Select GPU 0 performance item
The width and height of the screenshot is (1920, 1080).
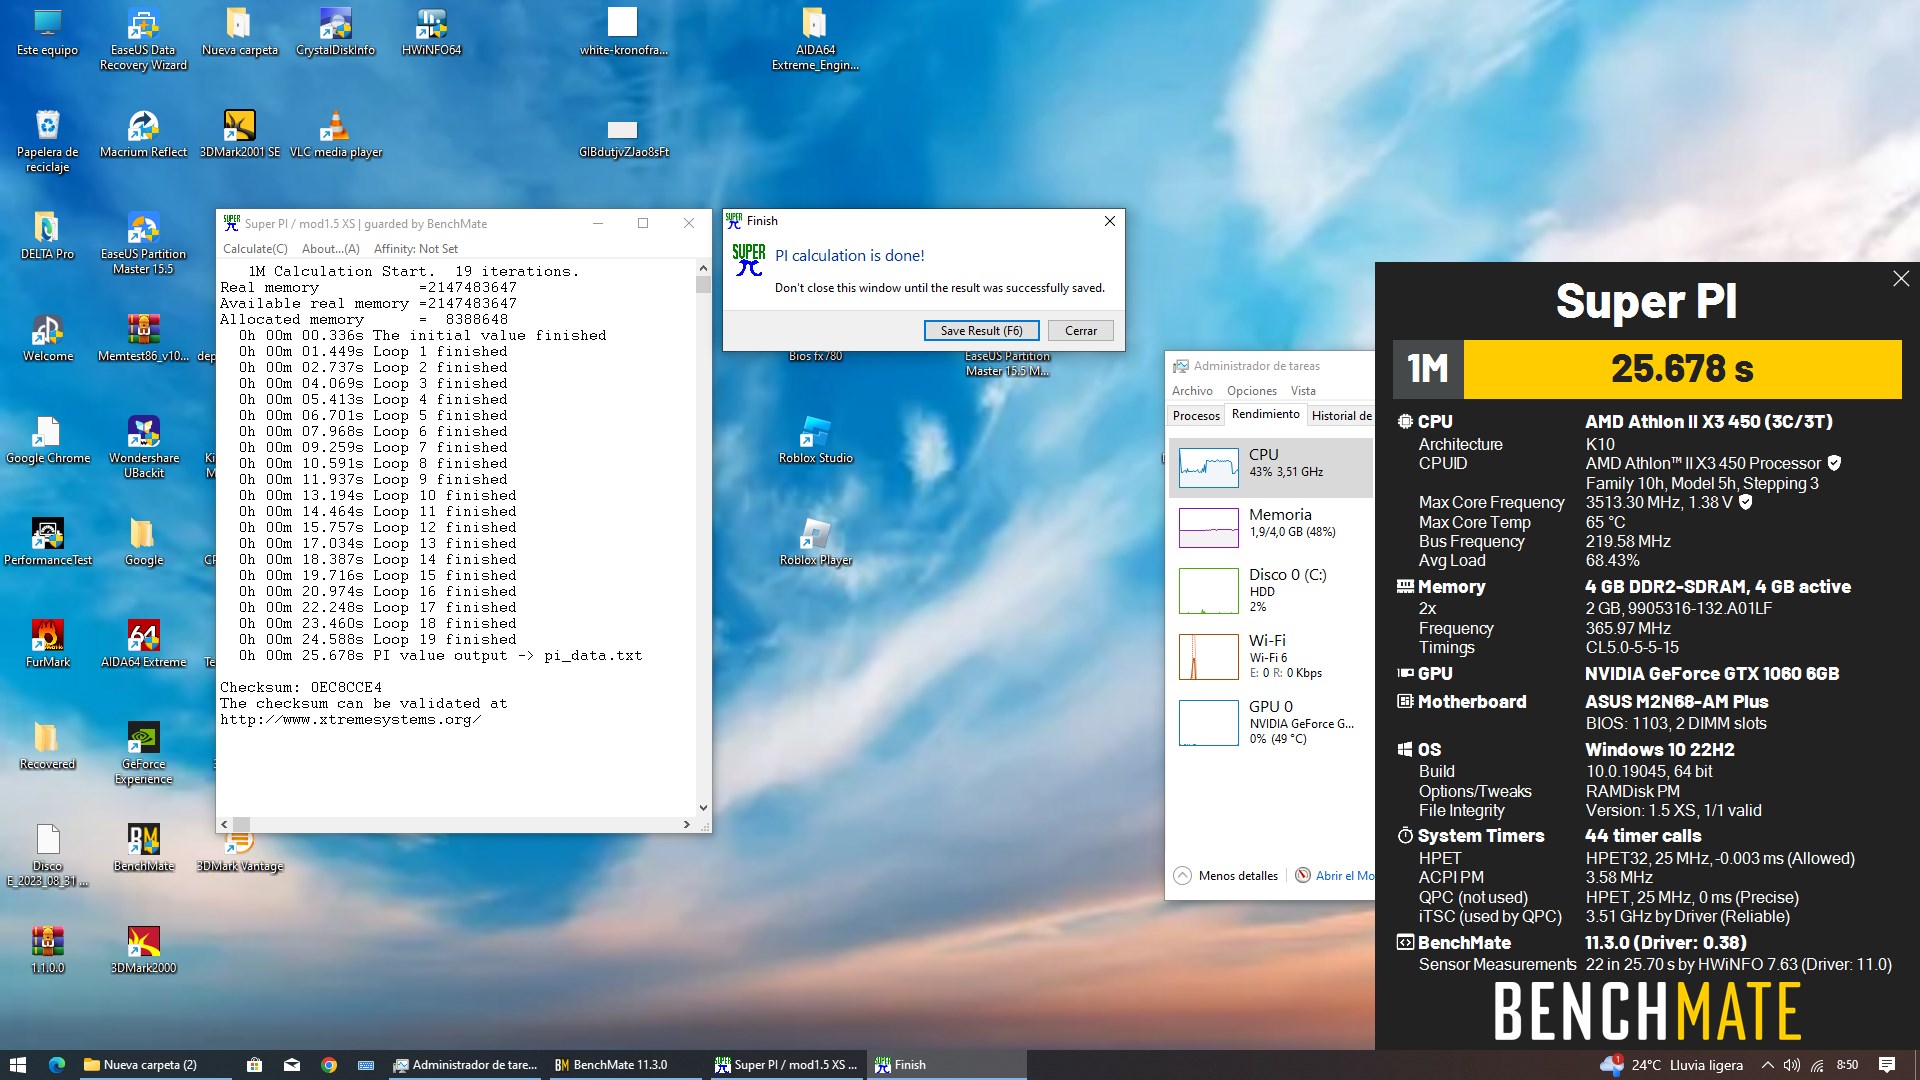coord(1271,722)
